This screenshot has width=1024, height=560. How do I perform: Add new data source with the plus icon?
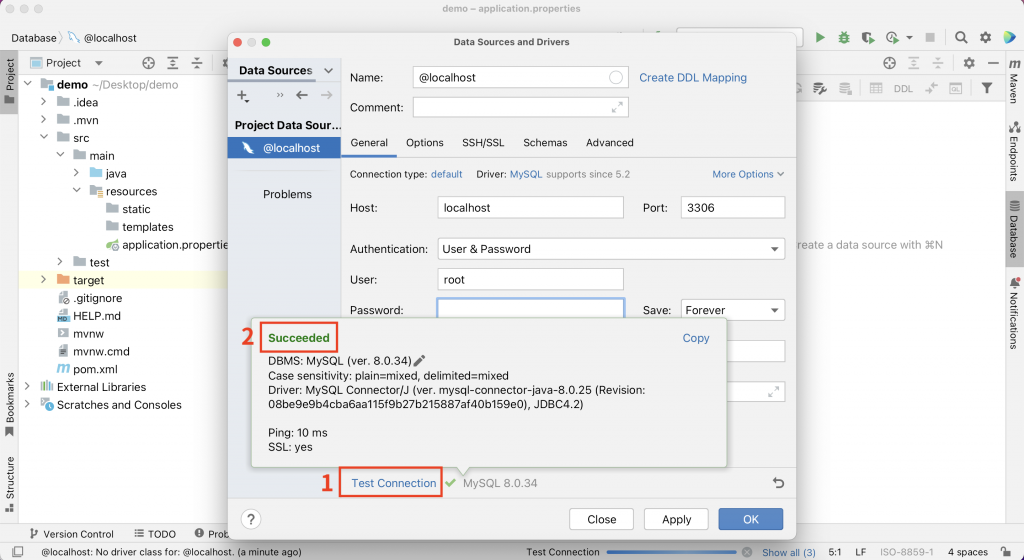(242, 95)
